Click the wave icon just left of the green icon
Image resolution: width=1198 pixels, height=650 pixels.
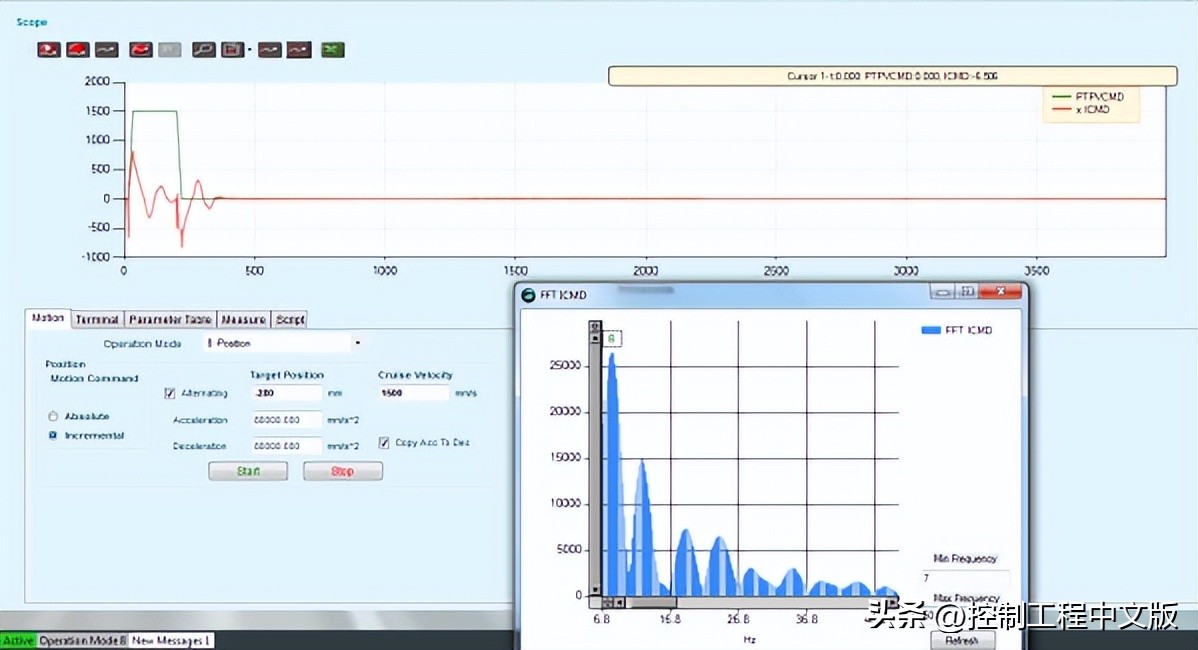coord(299,50)
